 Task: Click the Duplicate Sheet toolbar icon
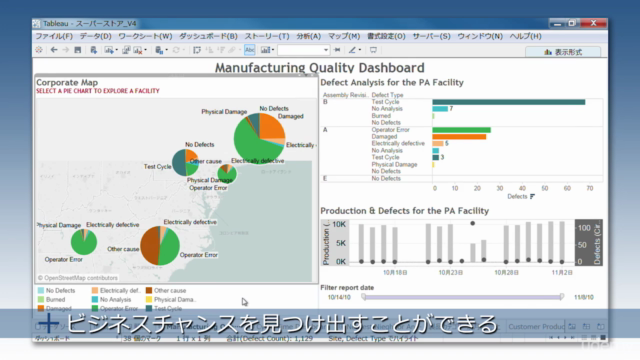coord(126,50)
